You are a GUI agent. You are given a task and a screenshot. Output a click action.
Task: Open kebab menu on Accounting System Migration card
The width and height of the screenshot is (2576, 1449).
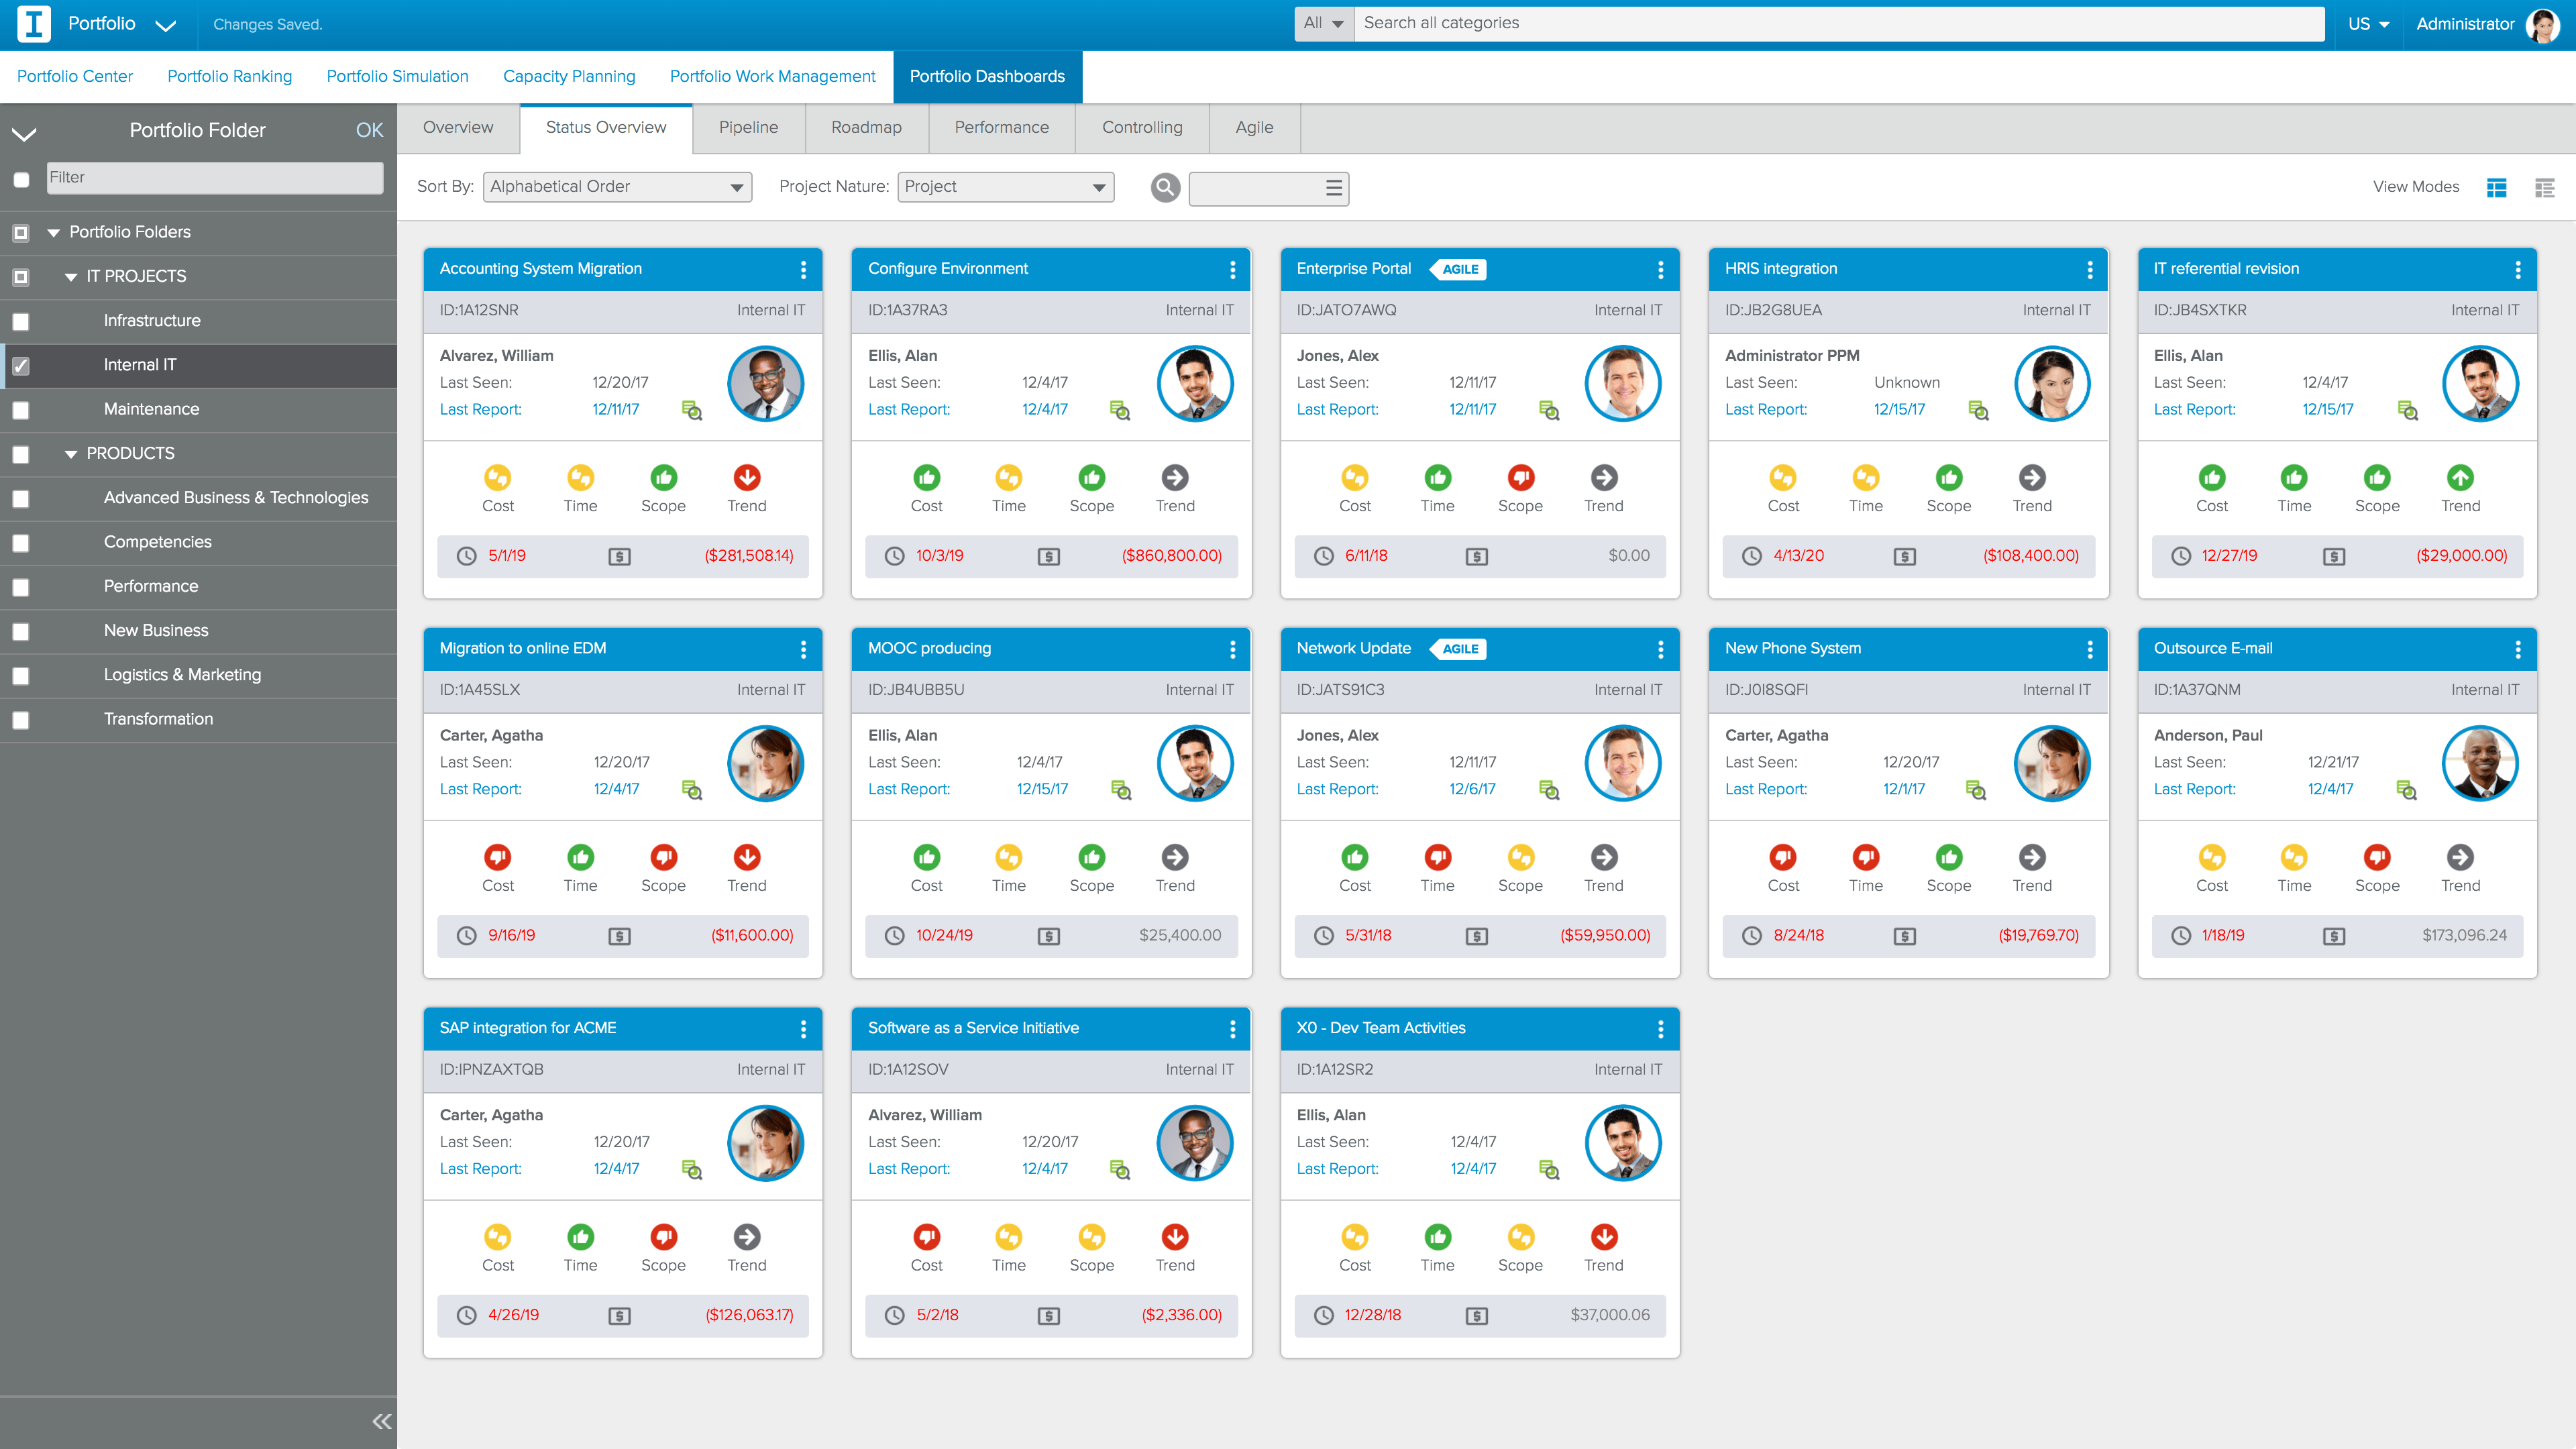803,269
